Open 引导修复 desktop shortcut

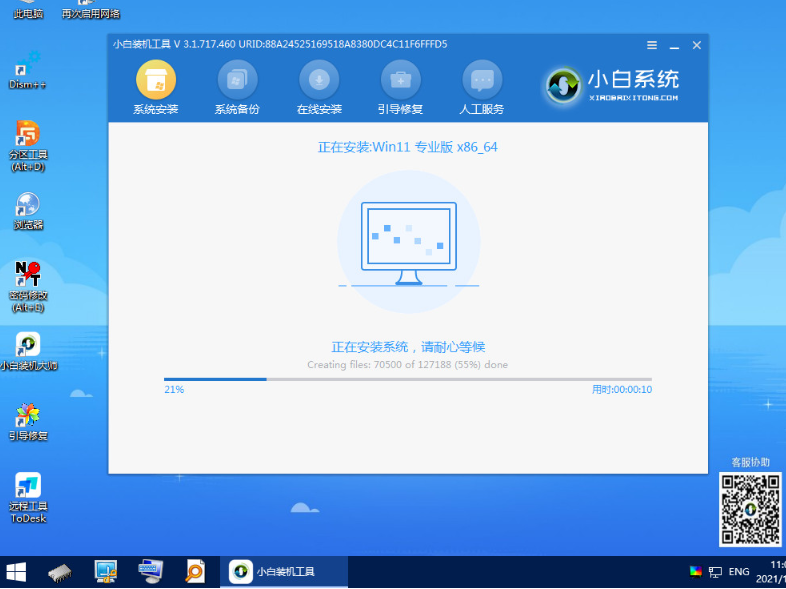coord(27,420)
